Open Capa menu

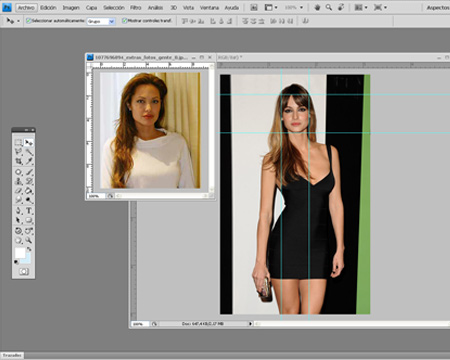click(x=91, y=7)
